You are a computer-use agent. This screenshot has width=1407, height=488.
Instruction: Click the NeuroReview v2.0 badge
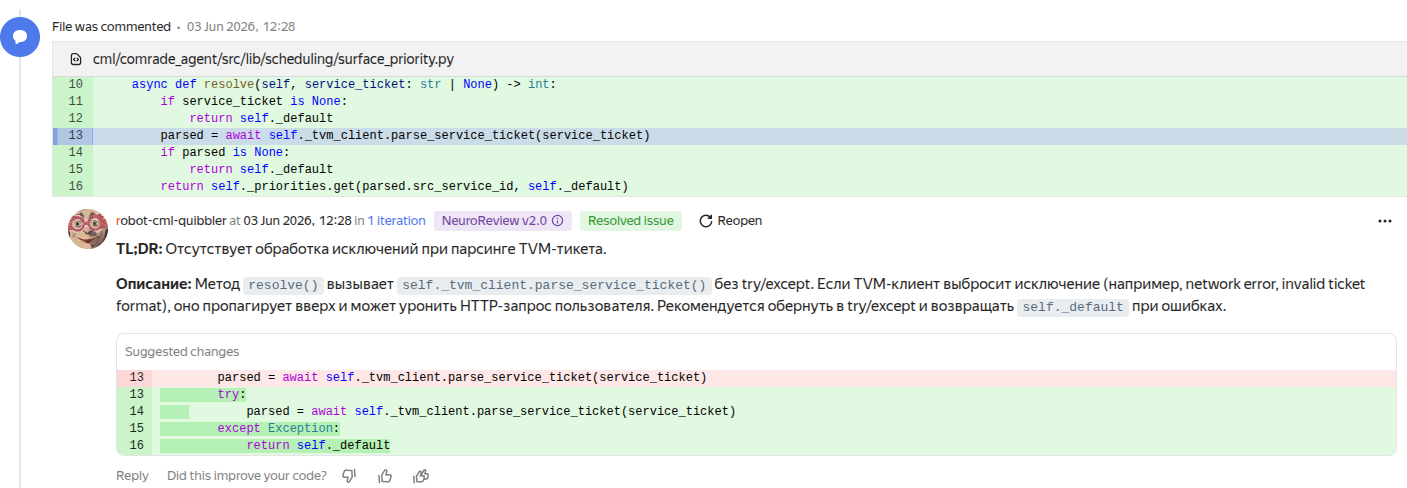[x=503, y=221]
